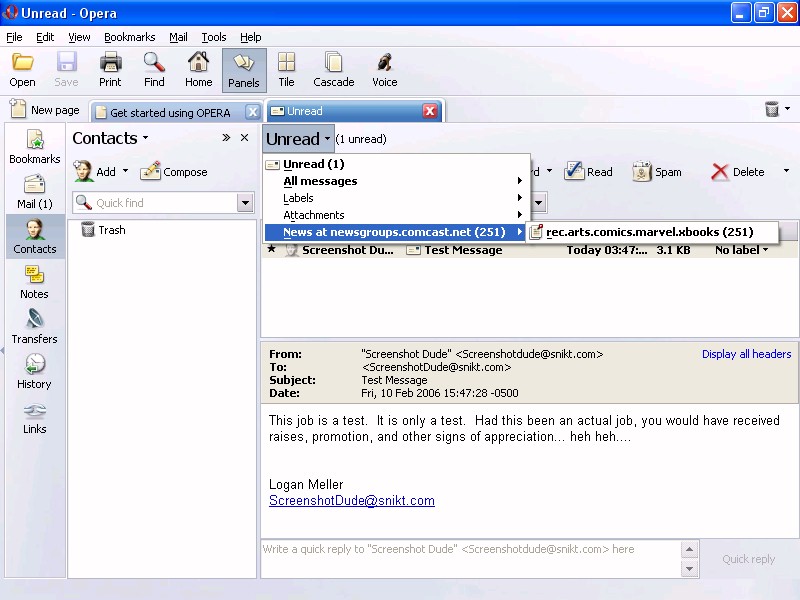
Task: Open the Transfers panel
Action: (x=34, y=327)
